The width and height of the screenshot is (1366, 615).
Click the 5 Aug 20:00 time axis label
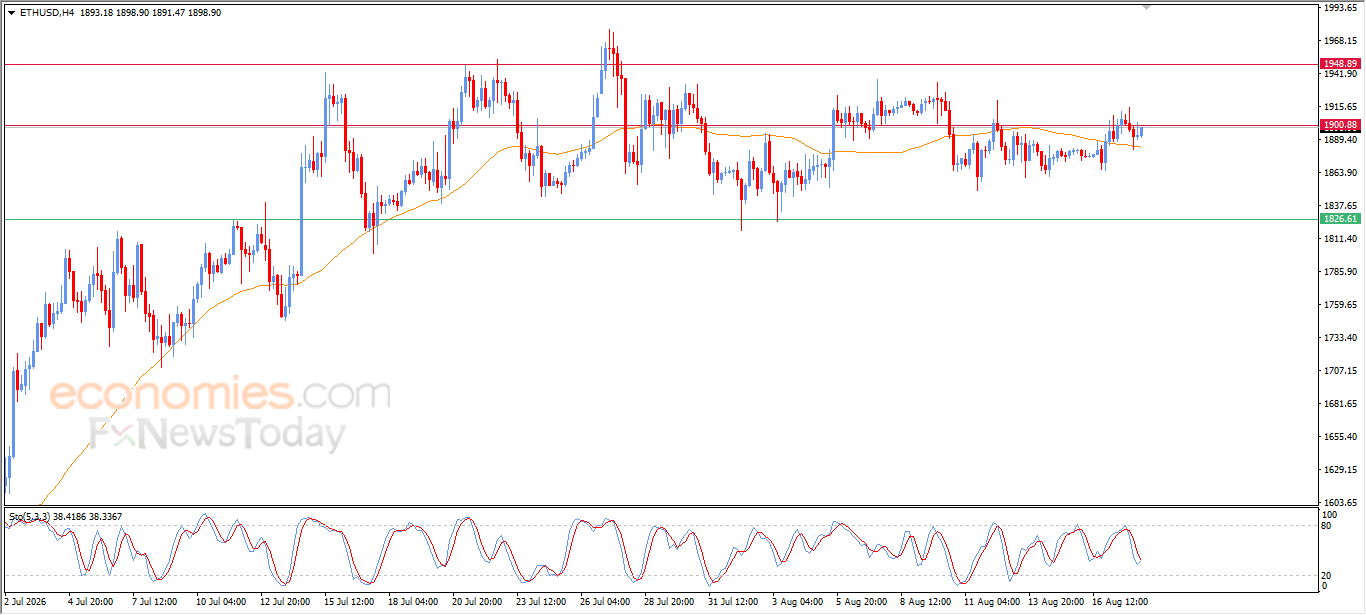point(861,603)
